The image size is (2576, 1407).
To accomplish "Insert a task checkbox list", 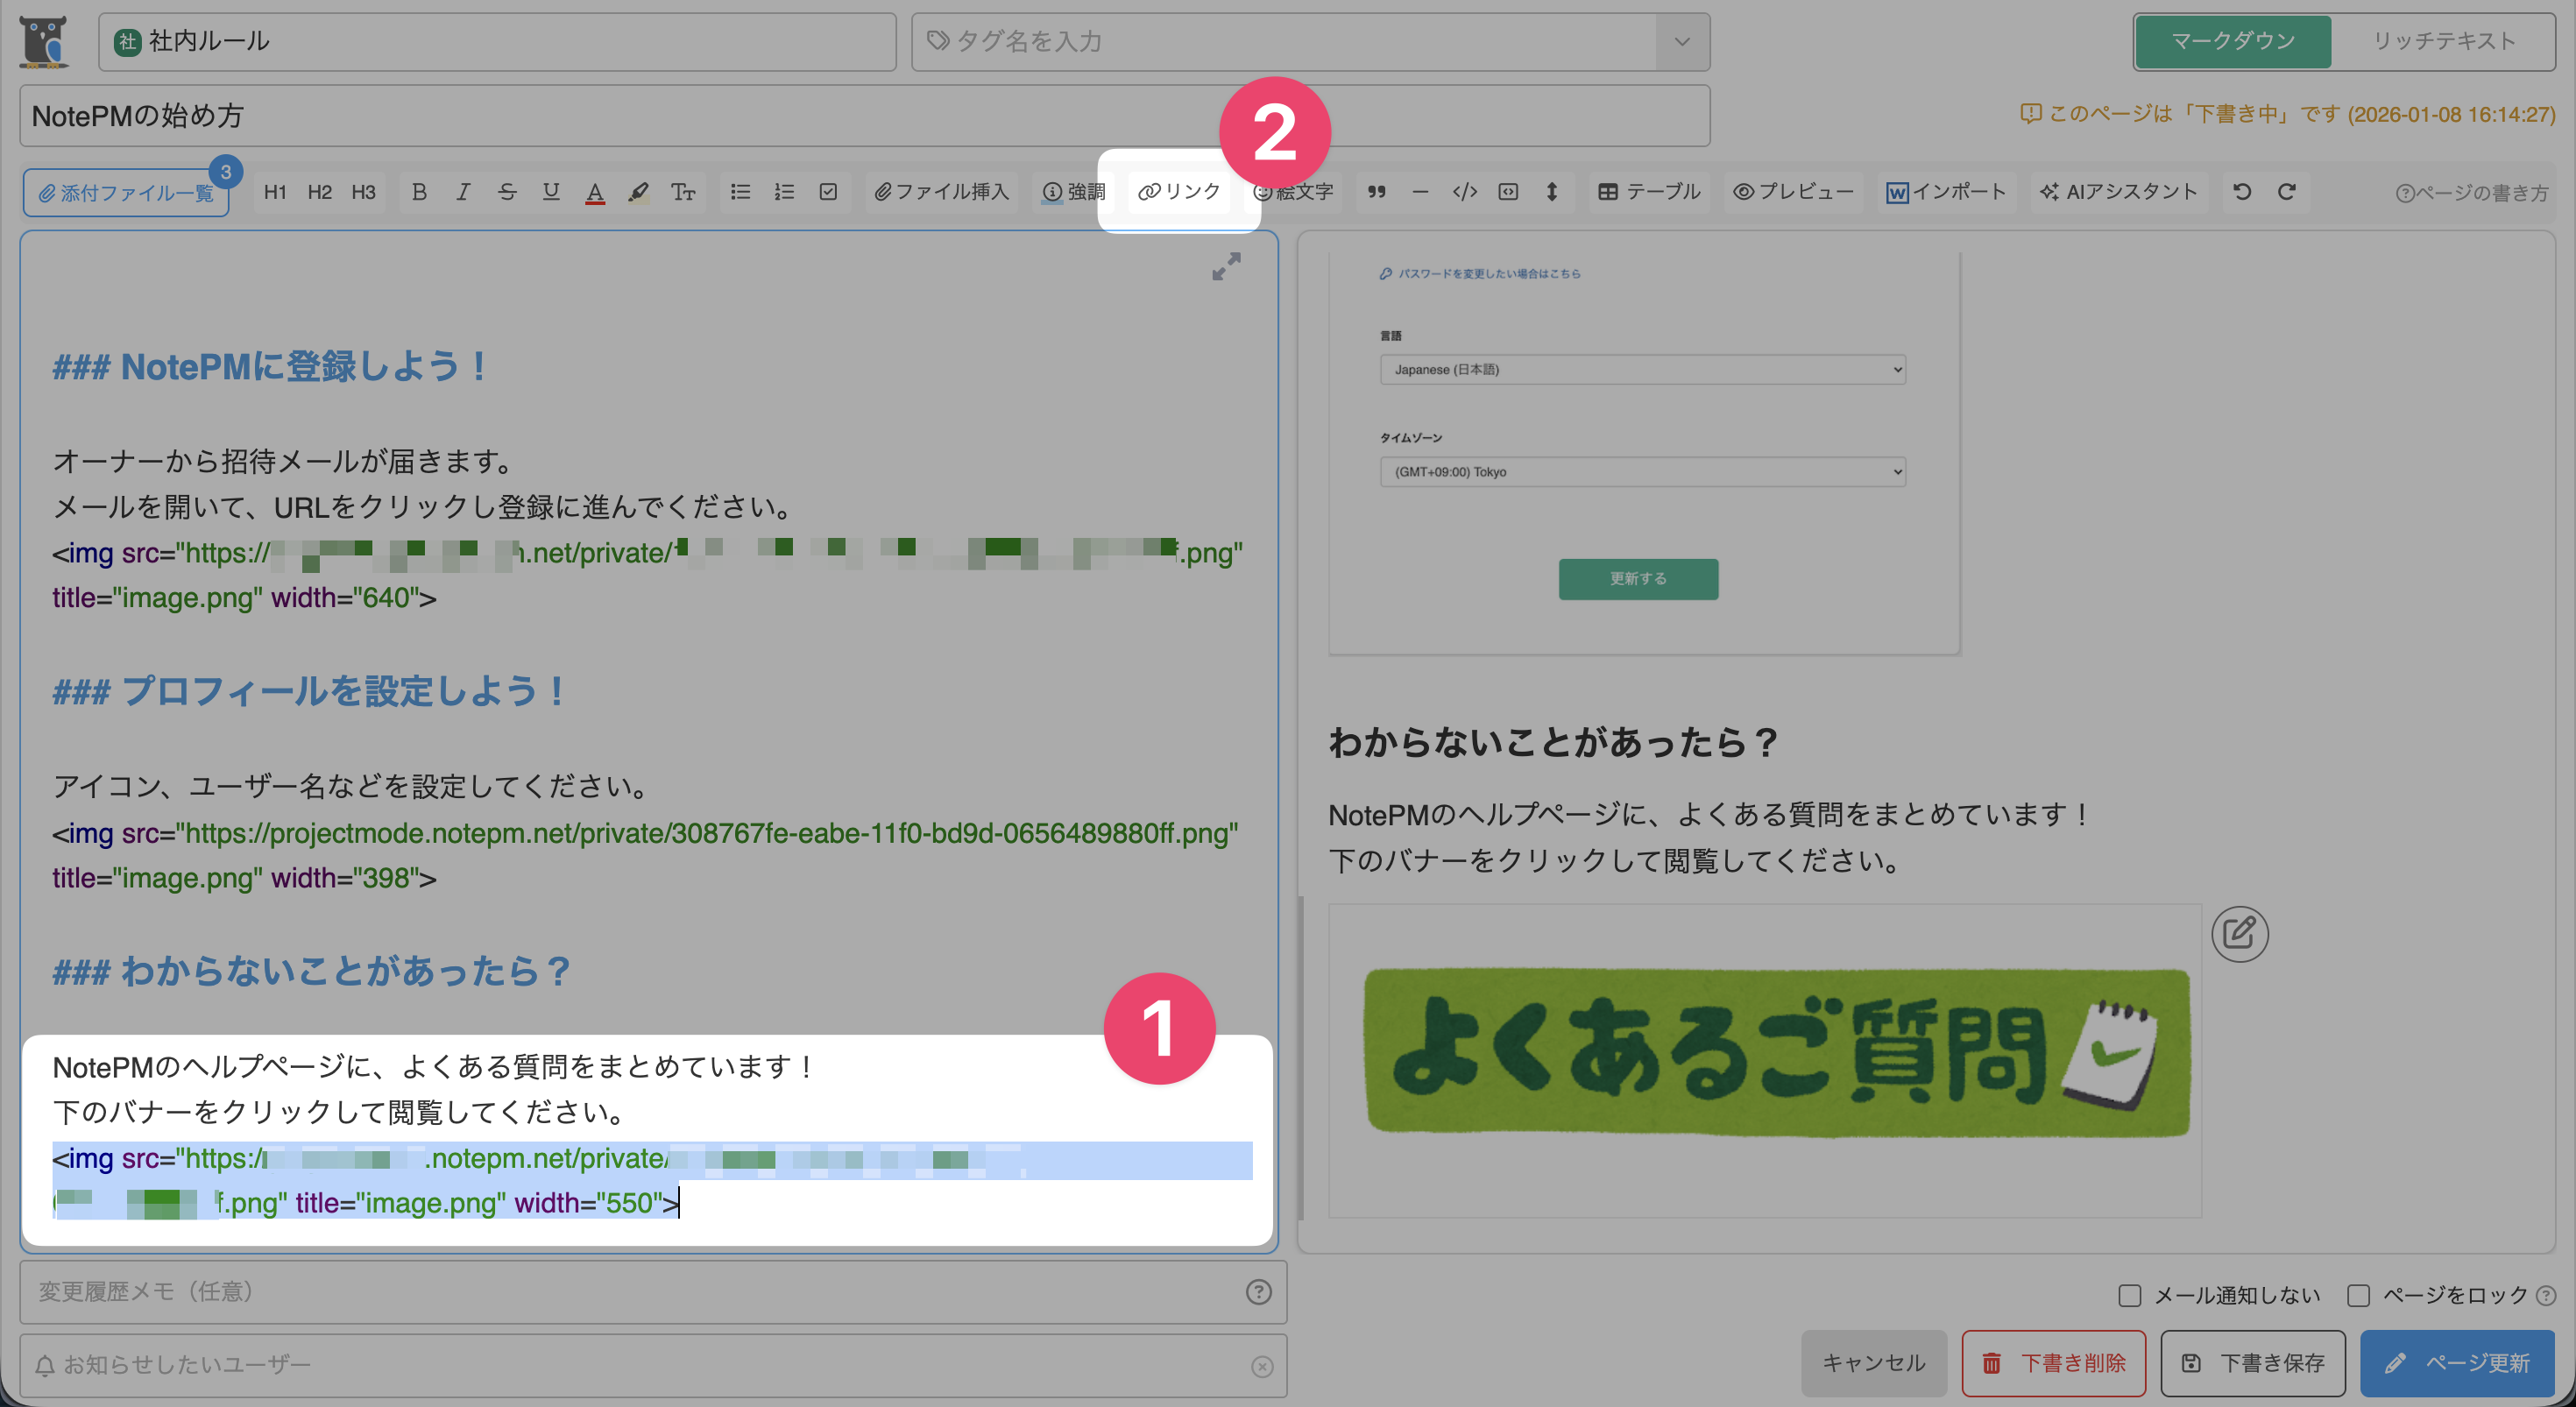I will tap(828, 191).
